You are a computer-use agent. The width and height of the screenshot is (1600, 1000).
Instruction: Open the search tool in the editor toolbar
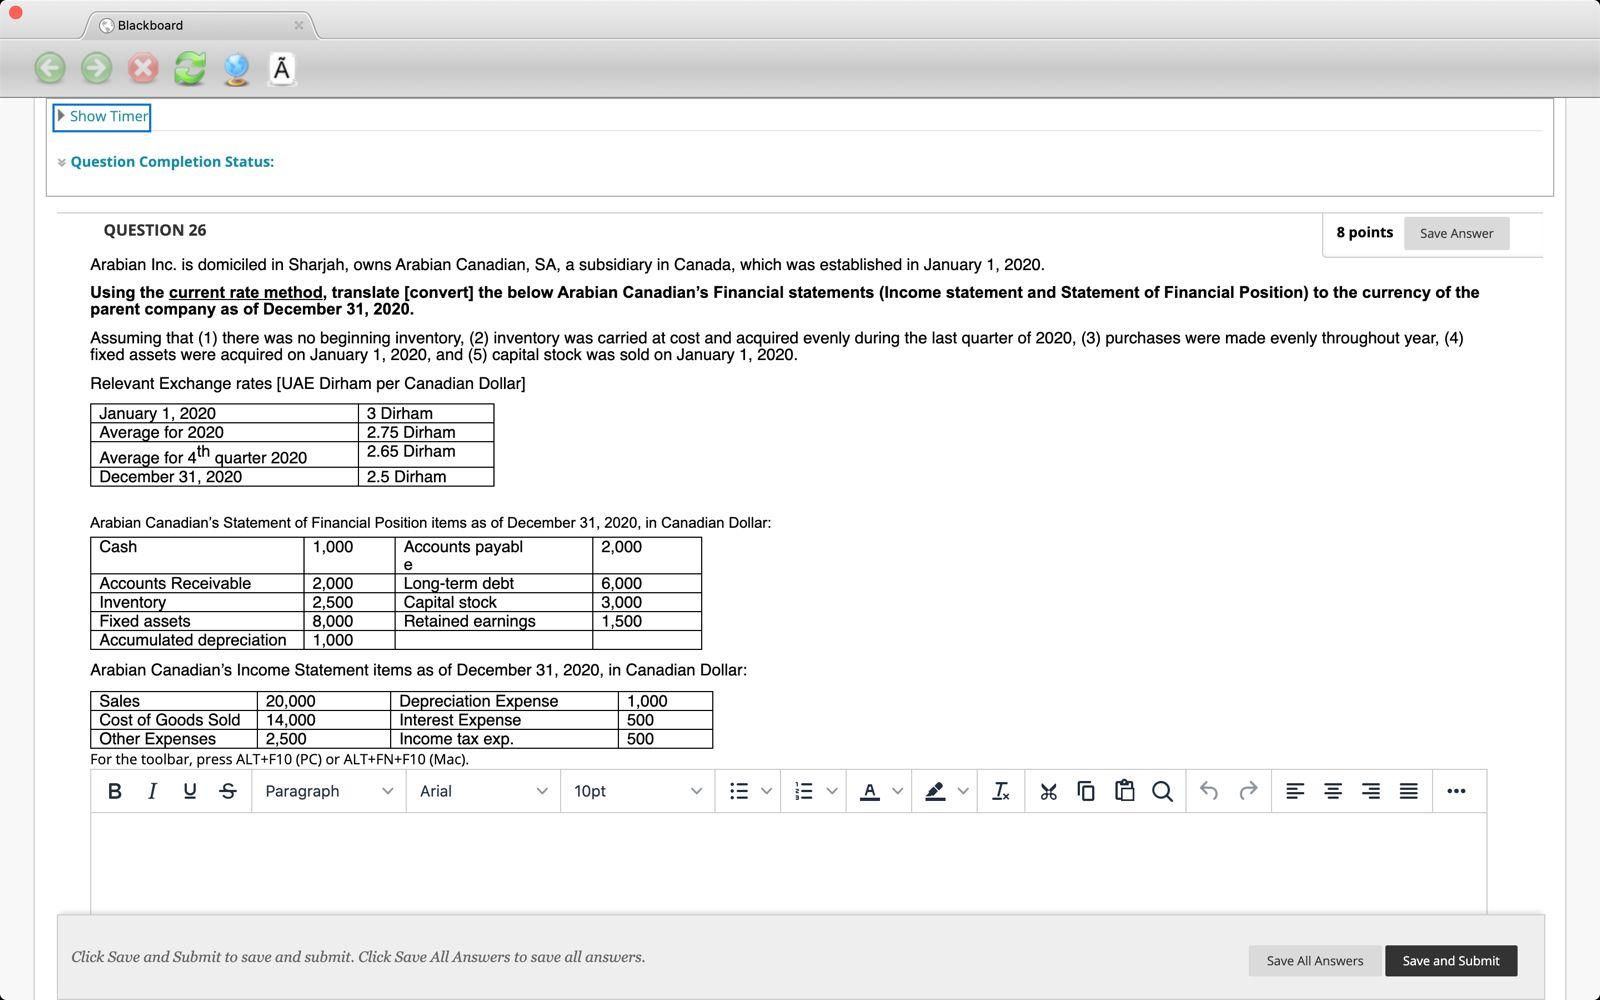tap(1163, 791)
